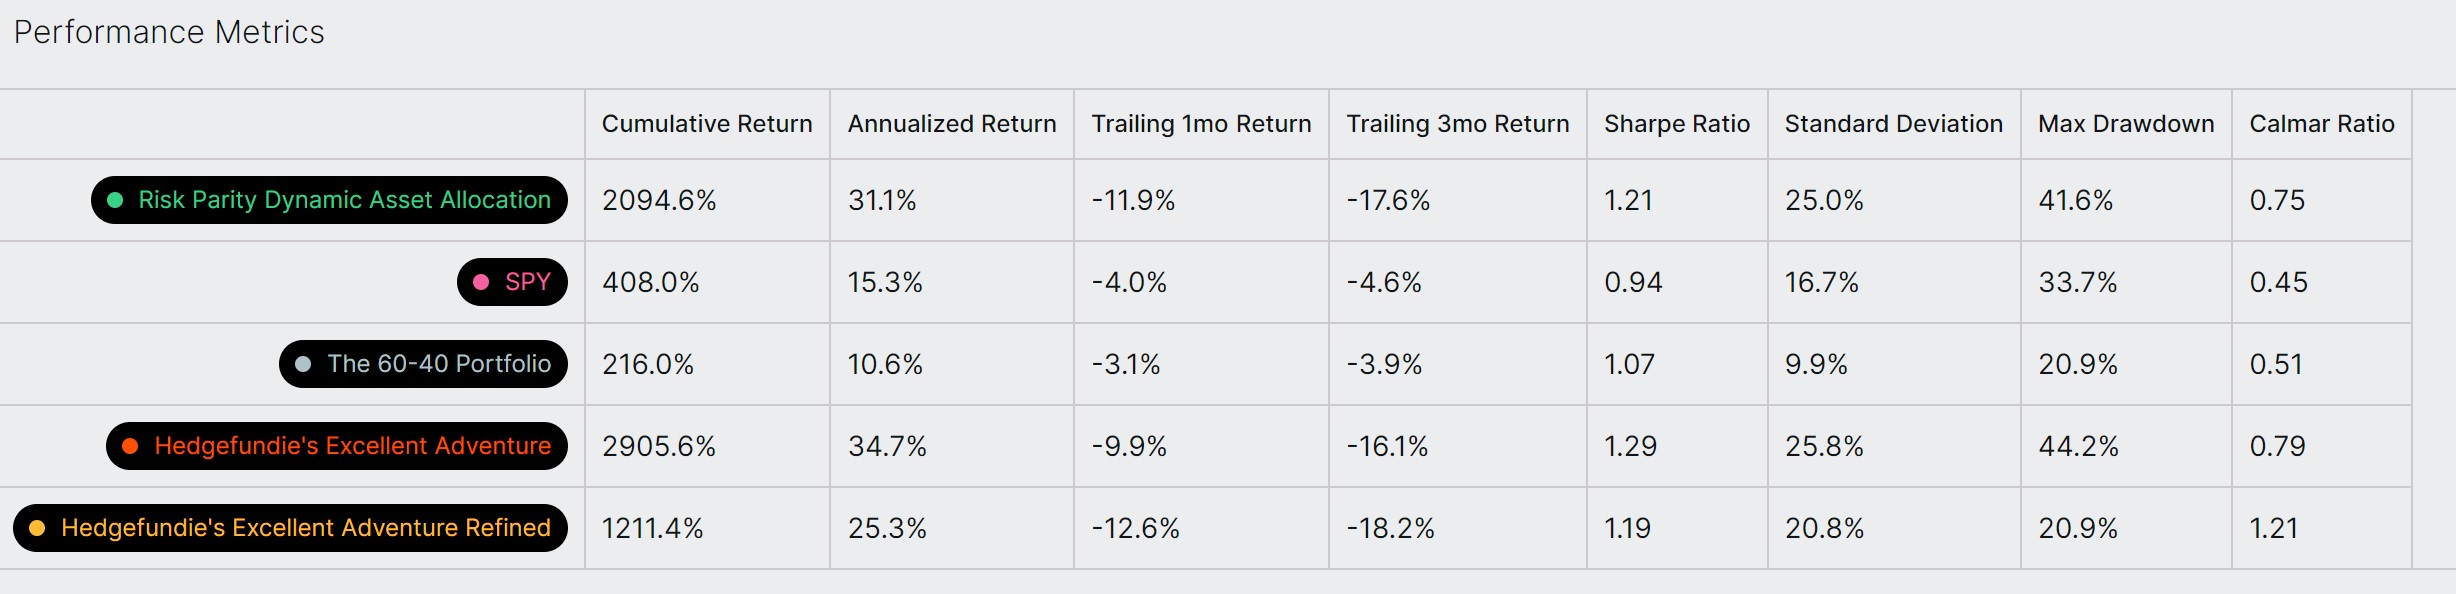Sort by Sharpe Ratio column header
2456x594 pixels.
(x=1677, y=124)
